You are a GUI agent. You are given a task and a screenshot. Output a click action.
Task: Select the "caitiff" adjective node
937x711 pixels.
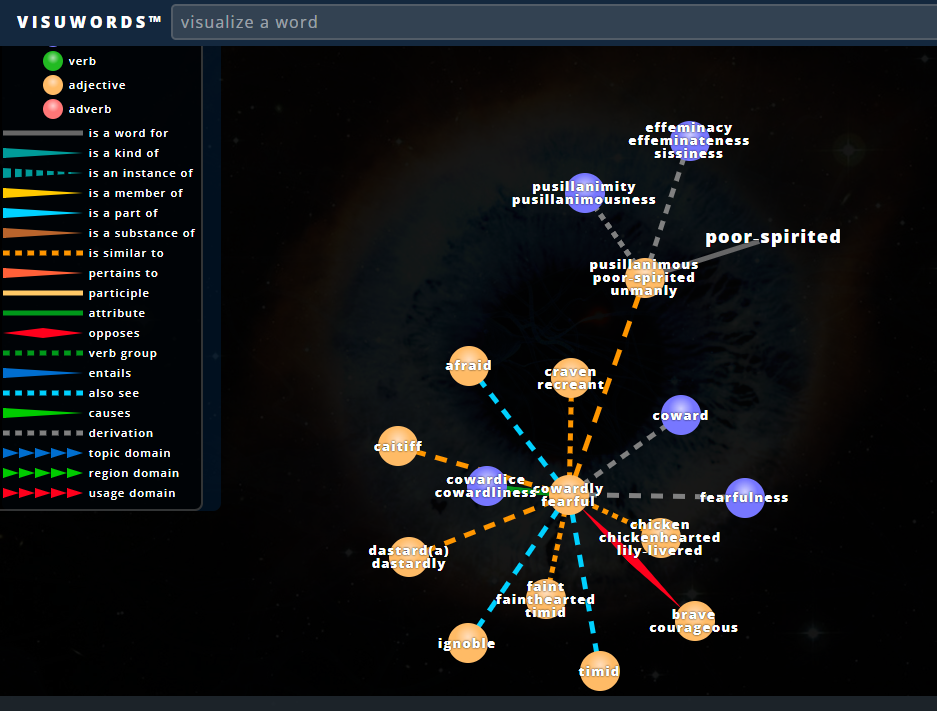pyautogui.click(x=398, y=446)
